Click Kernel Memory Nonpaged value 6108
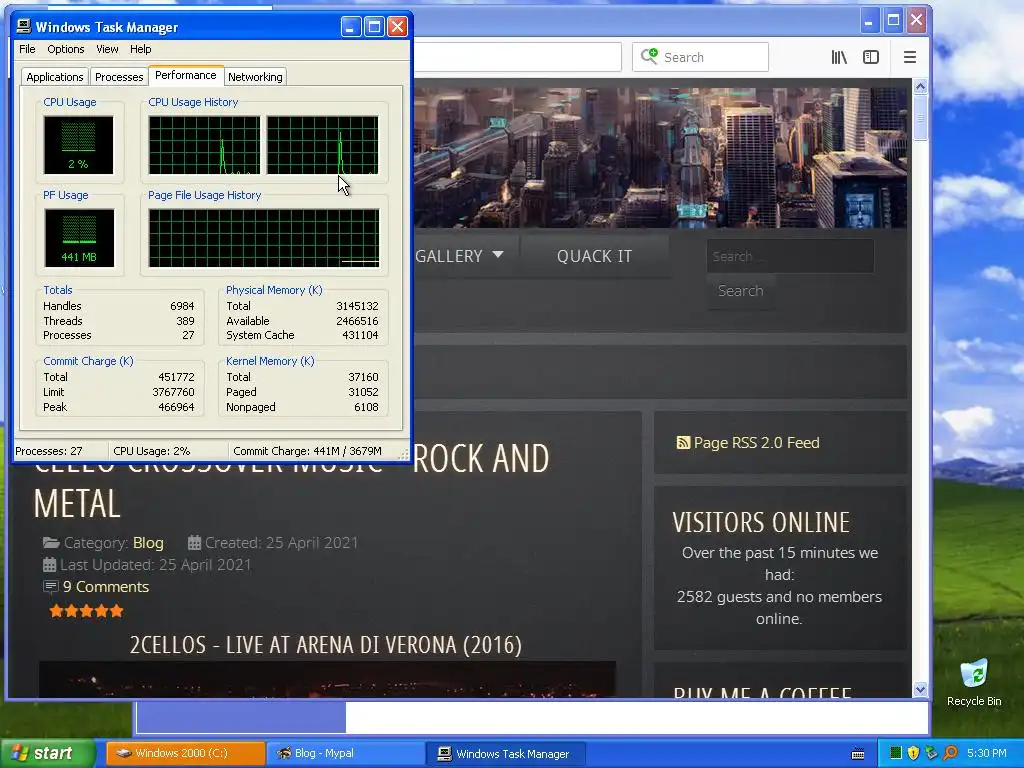 click(366, 407)
